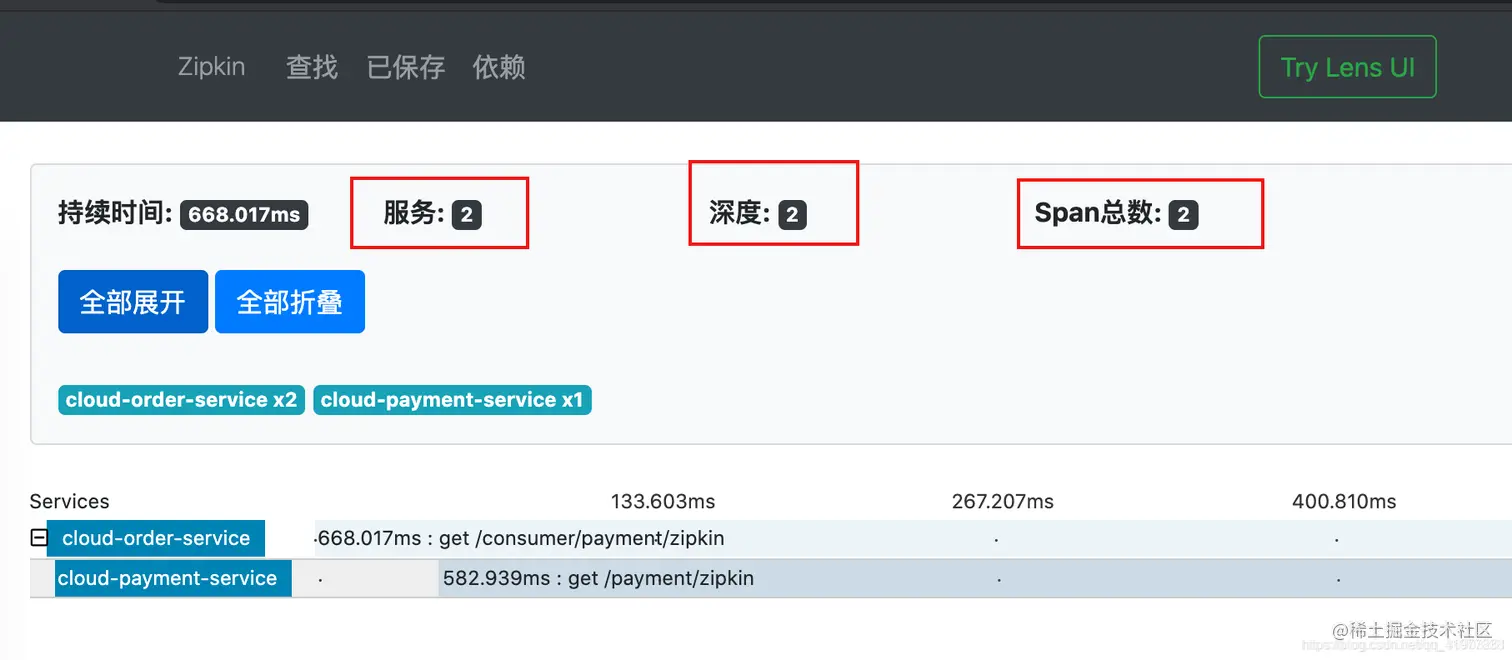
Task: Click the Span总数 count badge
Action: [x=1183, y=215]
